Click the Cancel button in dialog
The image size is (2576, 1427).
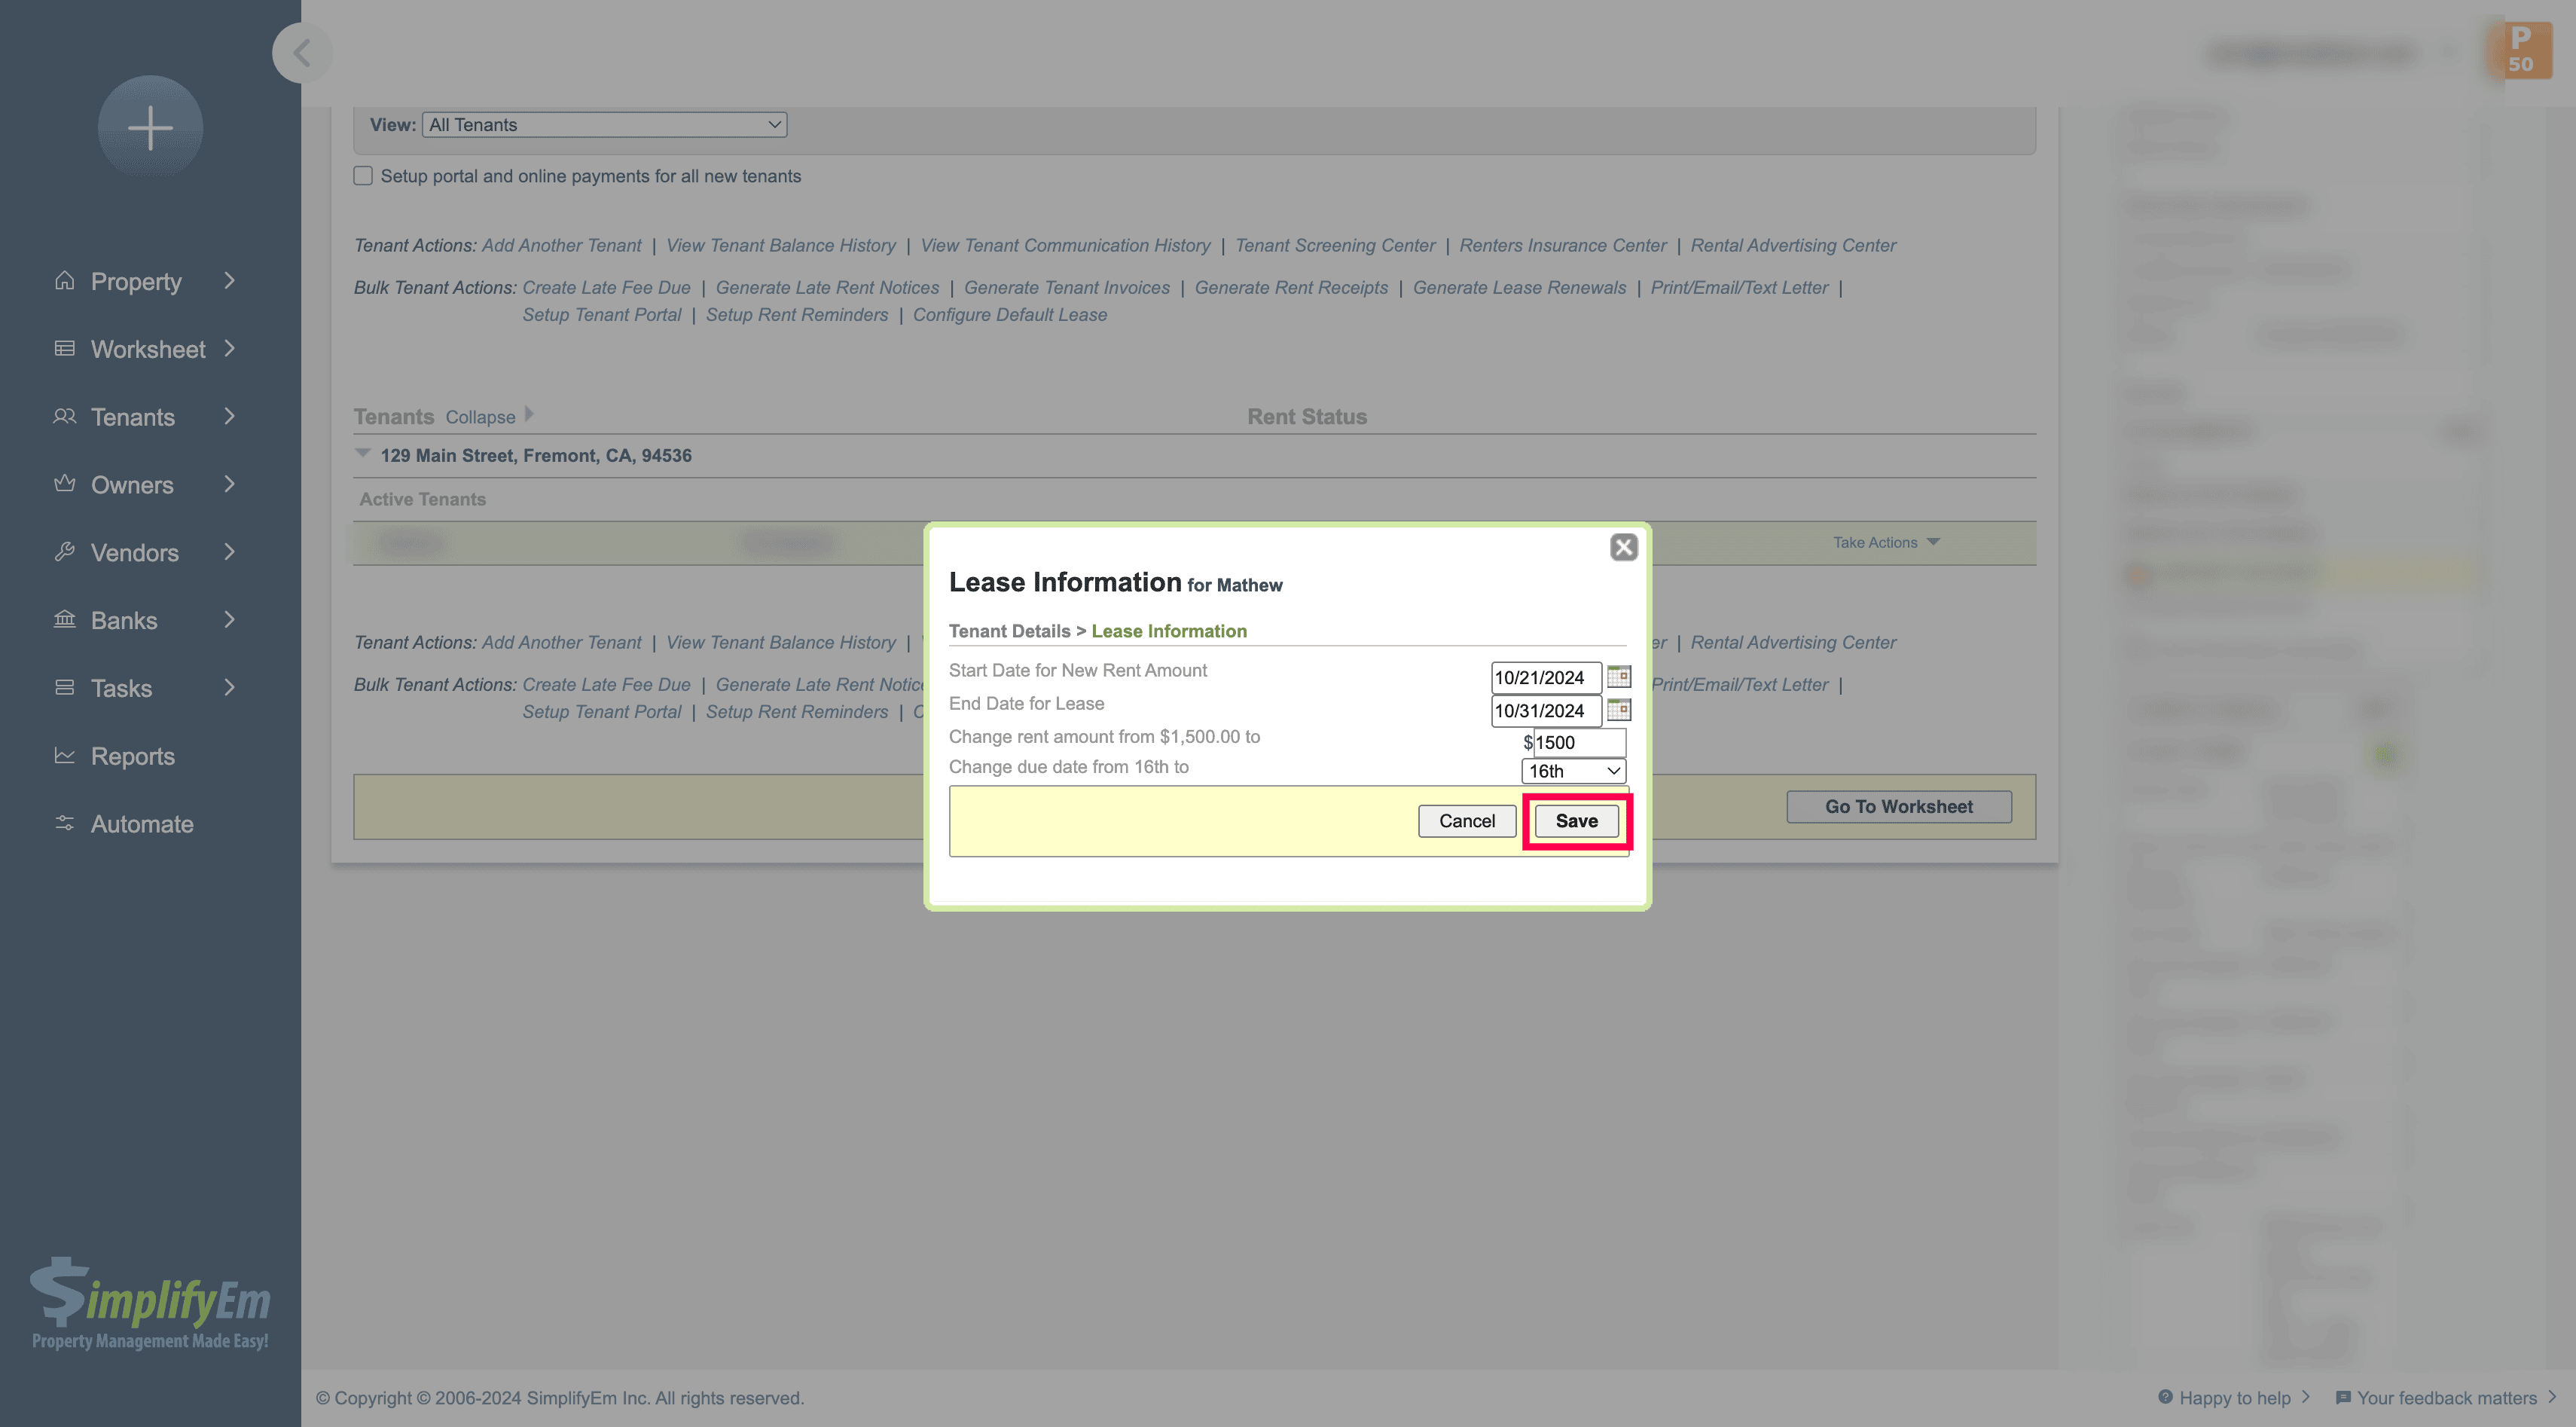click(x=1466, y=821)
